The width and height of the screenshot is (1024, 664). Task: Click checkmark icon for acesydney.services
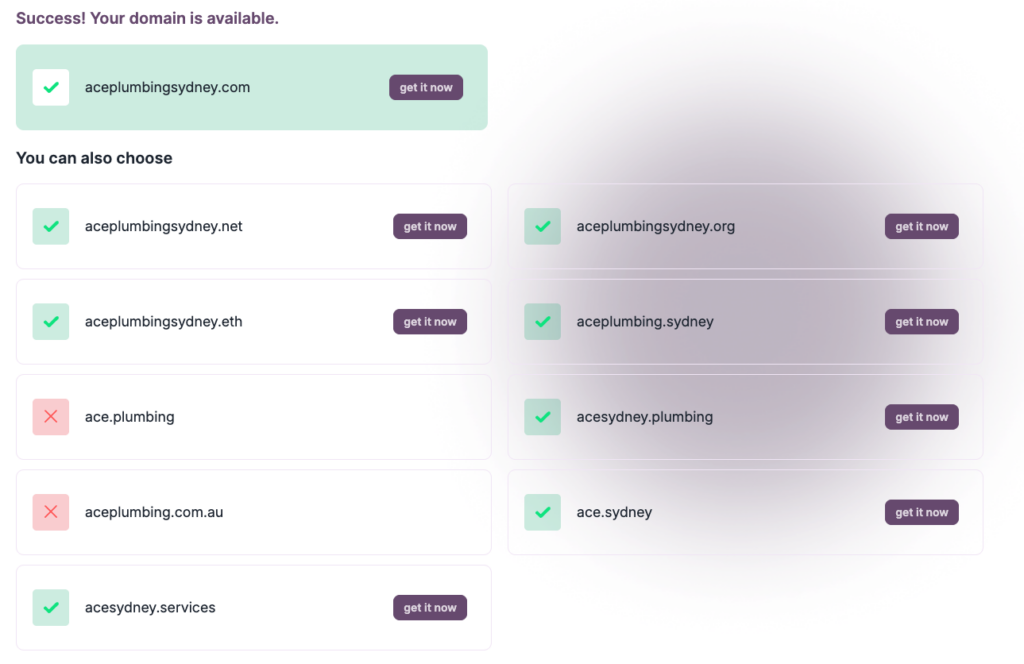pyautogui.click(x=51, y=608)
